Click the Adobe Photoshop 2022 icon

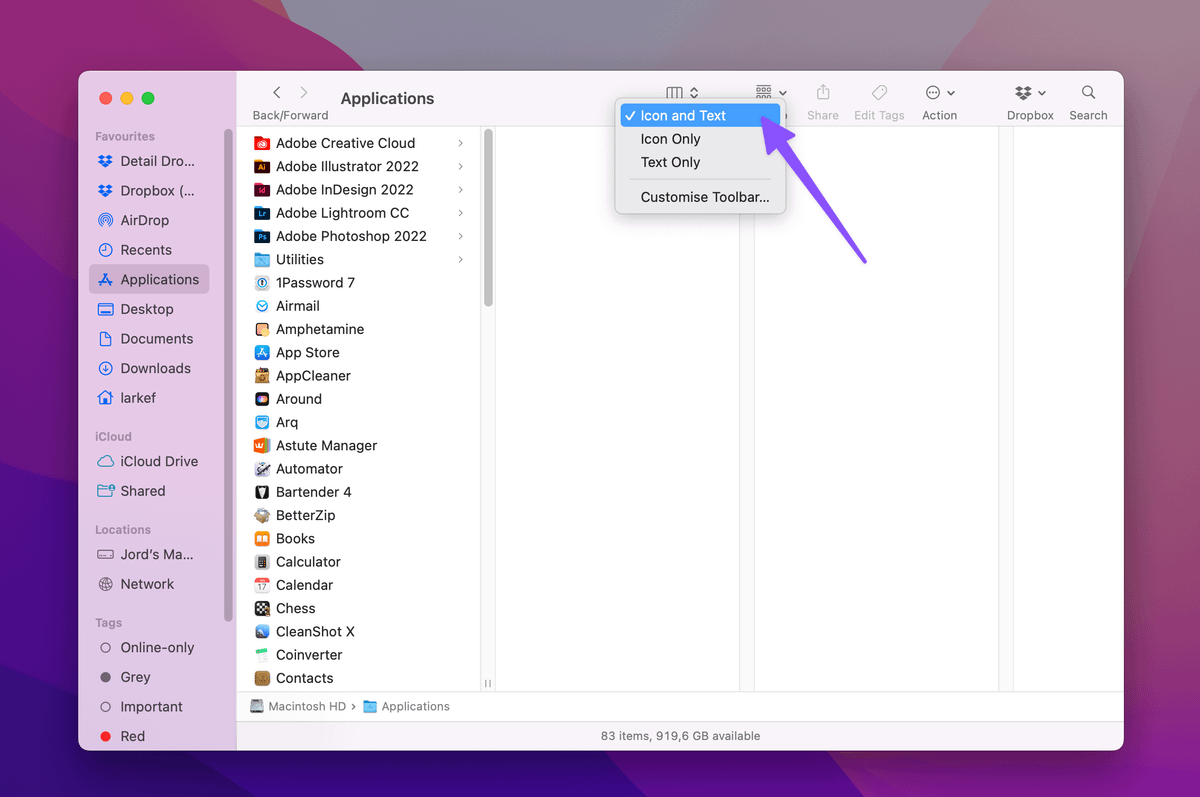coord(262,237)
